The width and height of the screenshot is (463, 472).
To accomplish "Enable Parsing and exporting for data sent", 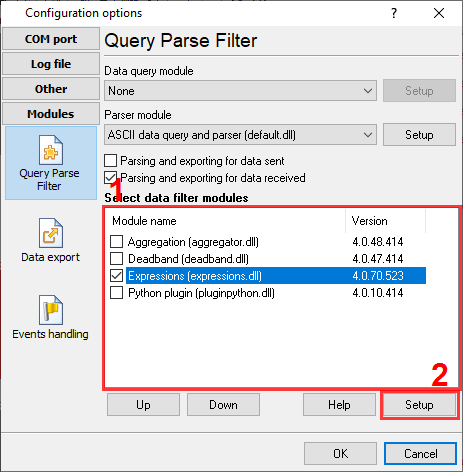I will coord(110,161).
